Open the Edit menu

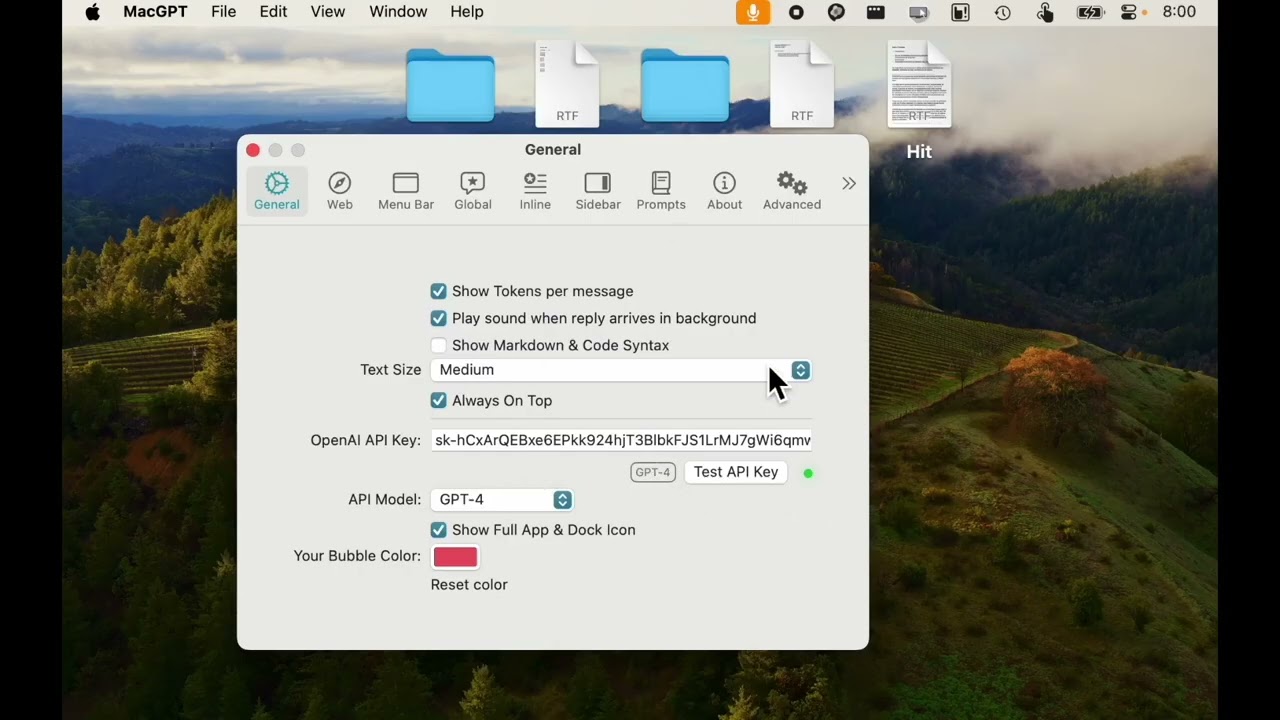click(x=273, y=12)
